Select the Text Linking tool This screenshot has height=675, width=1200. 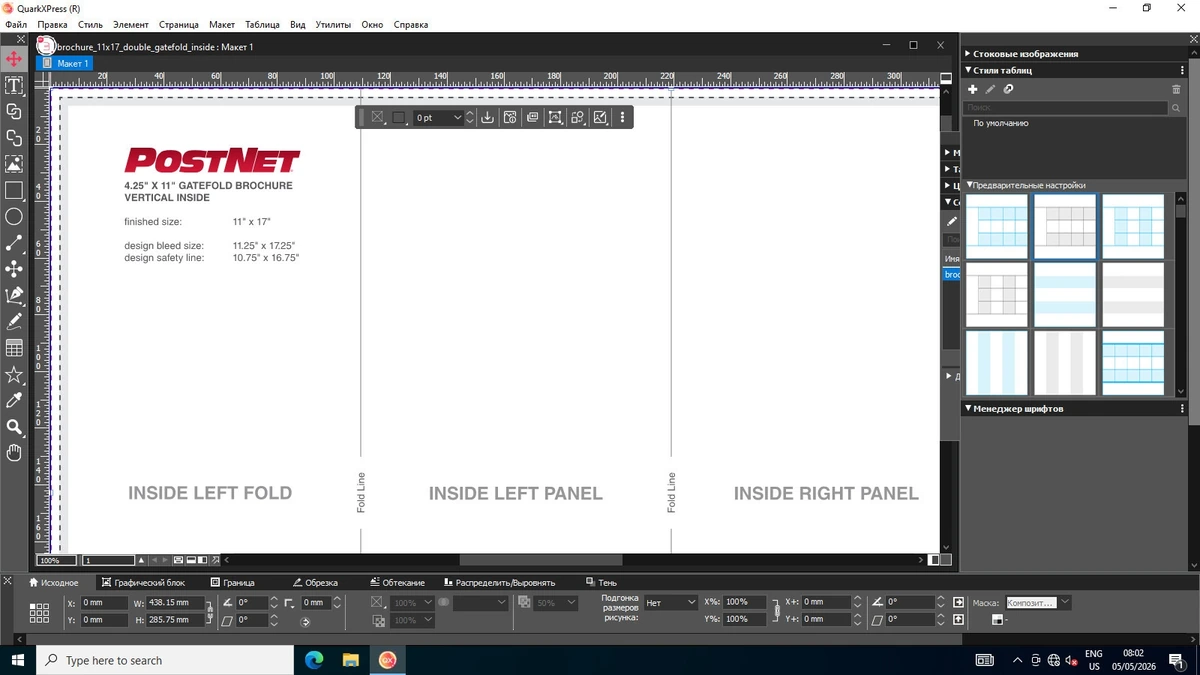tap(14, 111)
